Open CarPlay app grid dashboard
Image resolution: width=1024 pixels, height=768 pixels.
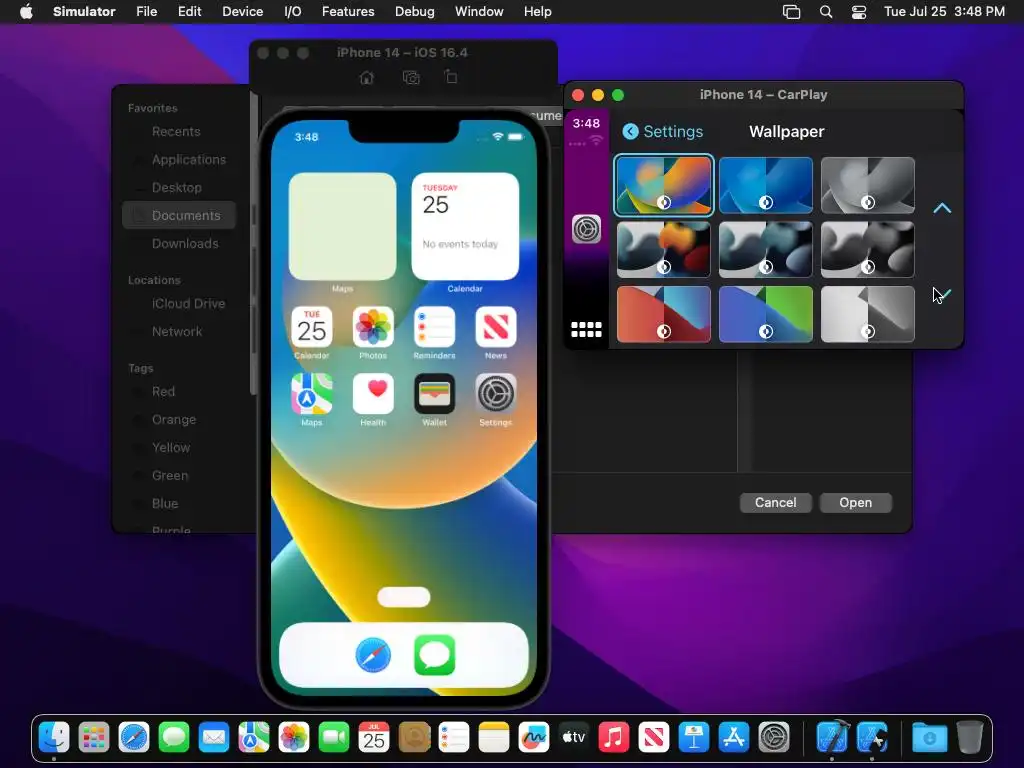pyautogui.click(x=586, y=330)
